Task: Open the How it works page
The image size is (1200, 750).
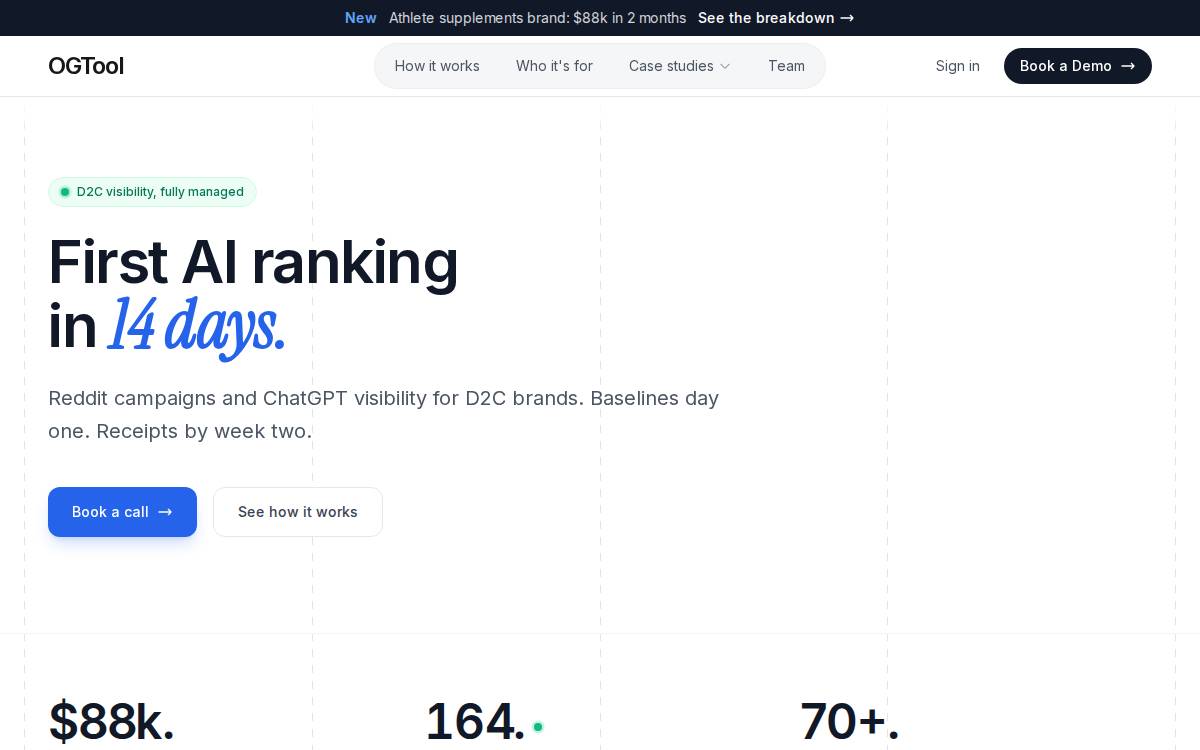Action: click(437, 66)
